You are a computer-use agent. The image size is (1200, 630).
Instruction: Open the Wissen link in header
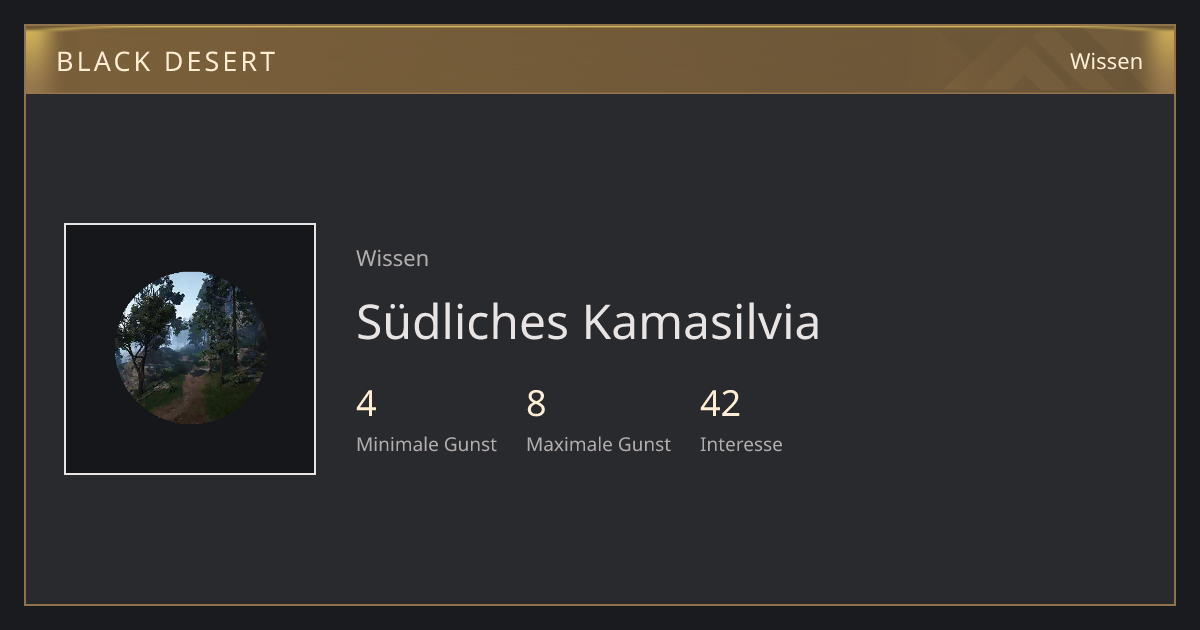click(x=1106, y=61)
